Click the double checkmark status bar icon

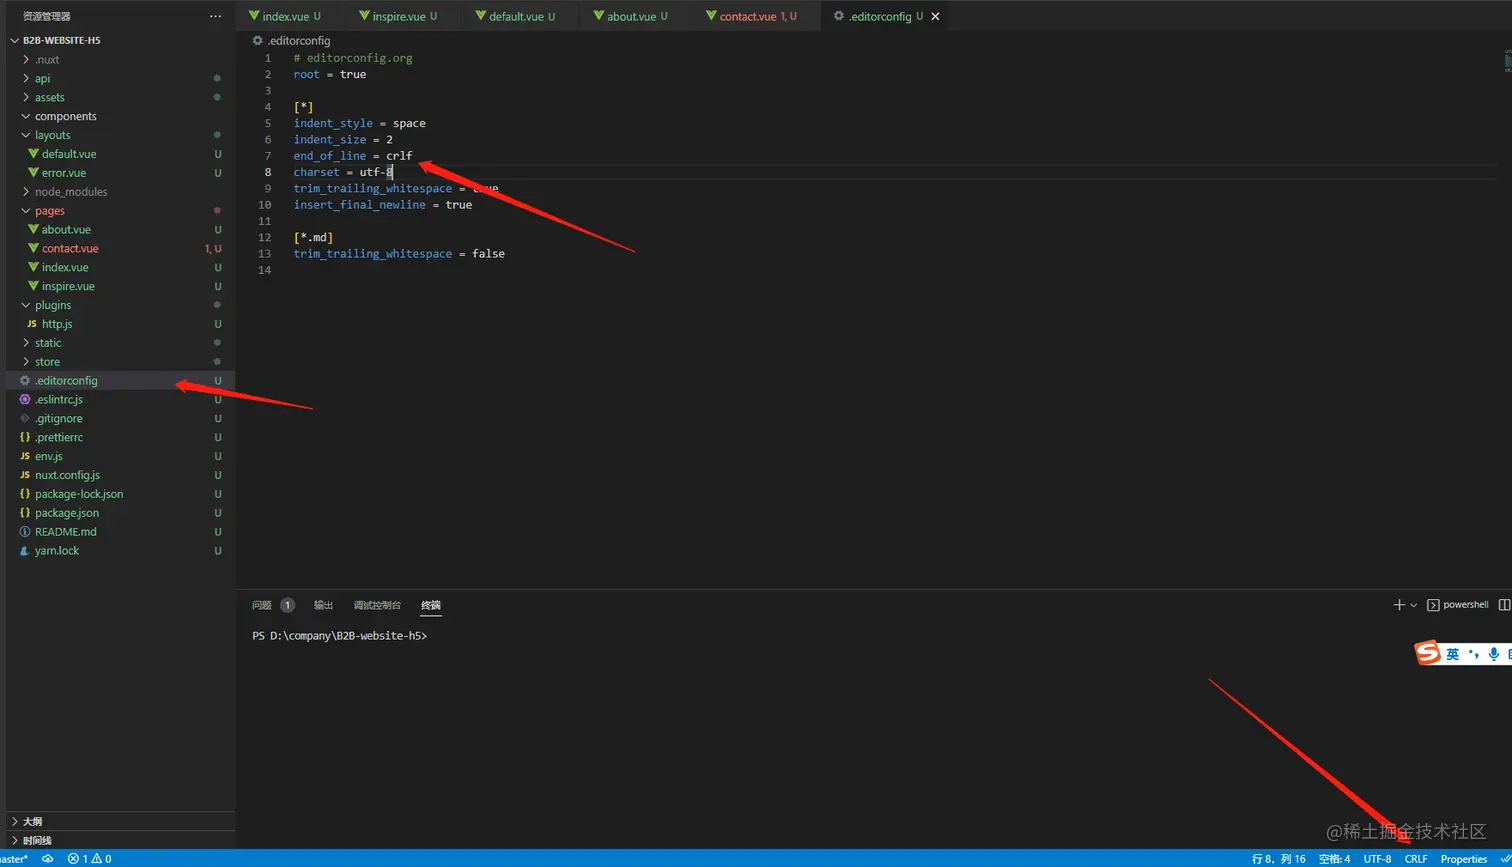1505,859
